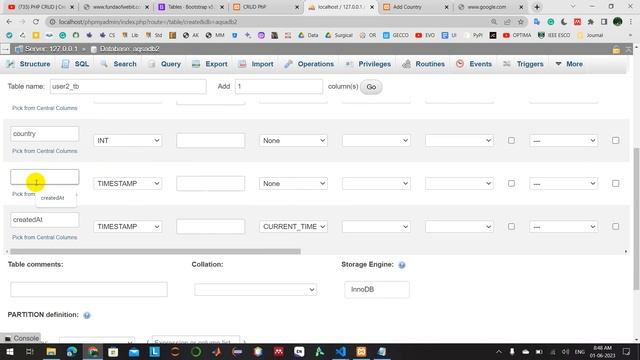This screenshot has height=360, width=640.
Task: Click the Server 127.0.0.1 breadcrumb icon
Action: click(19, 49)
